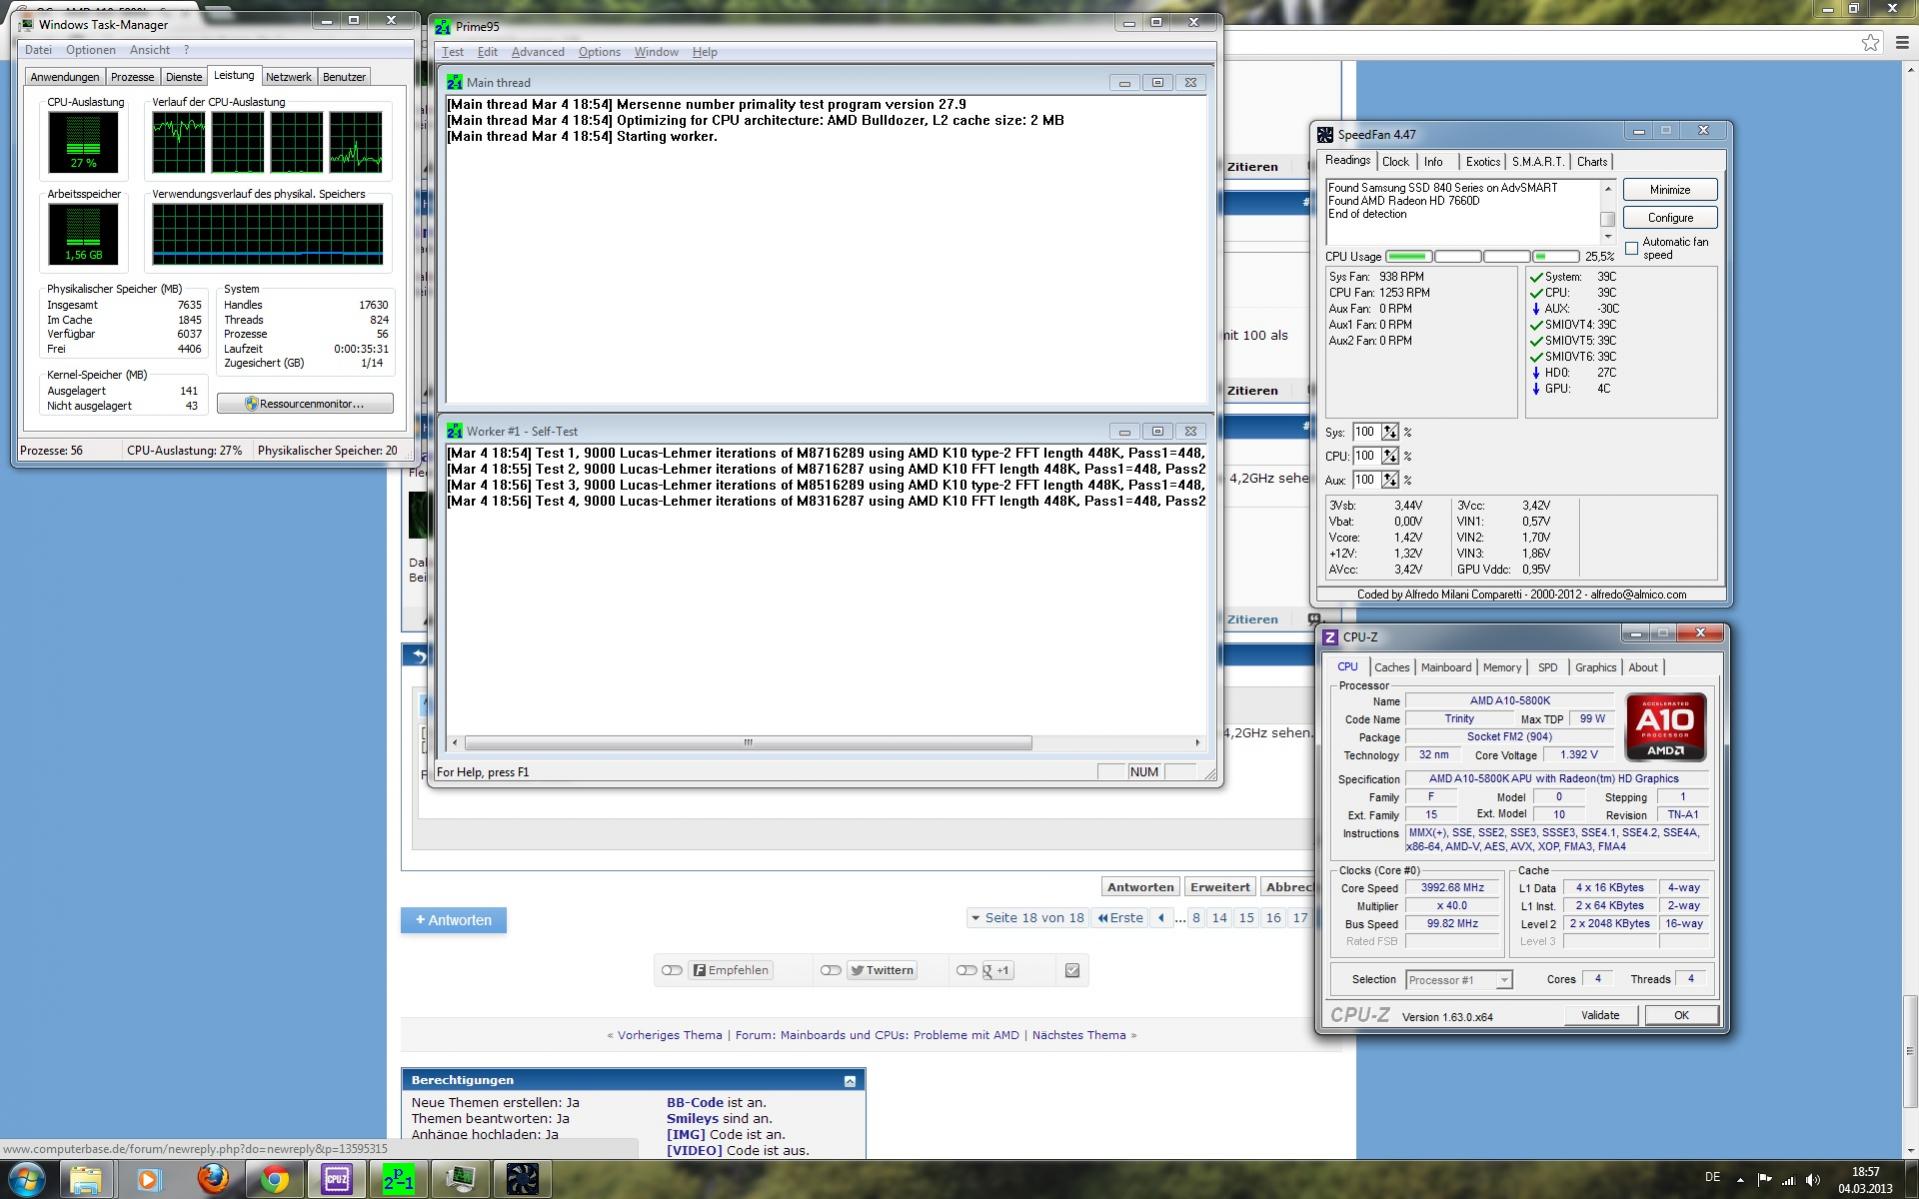This screenshot has height=1199, width=1919.
Task: Click SpeedFan's Minimize button
Action: coord(1670,190)
